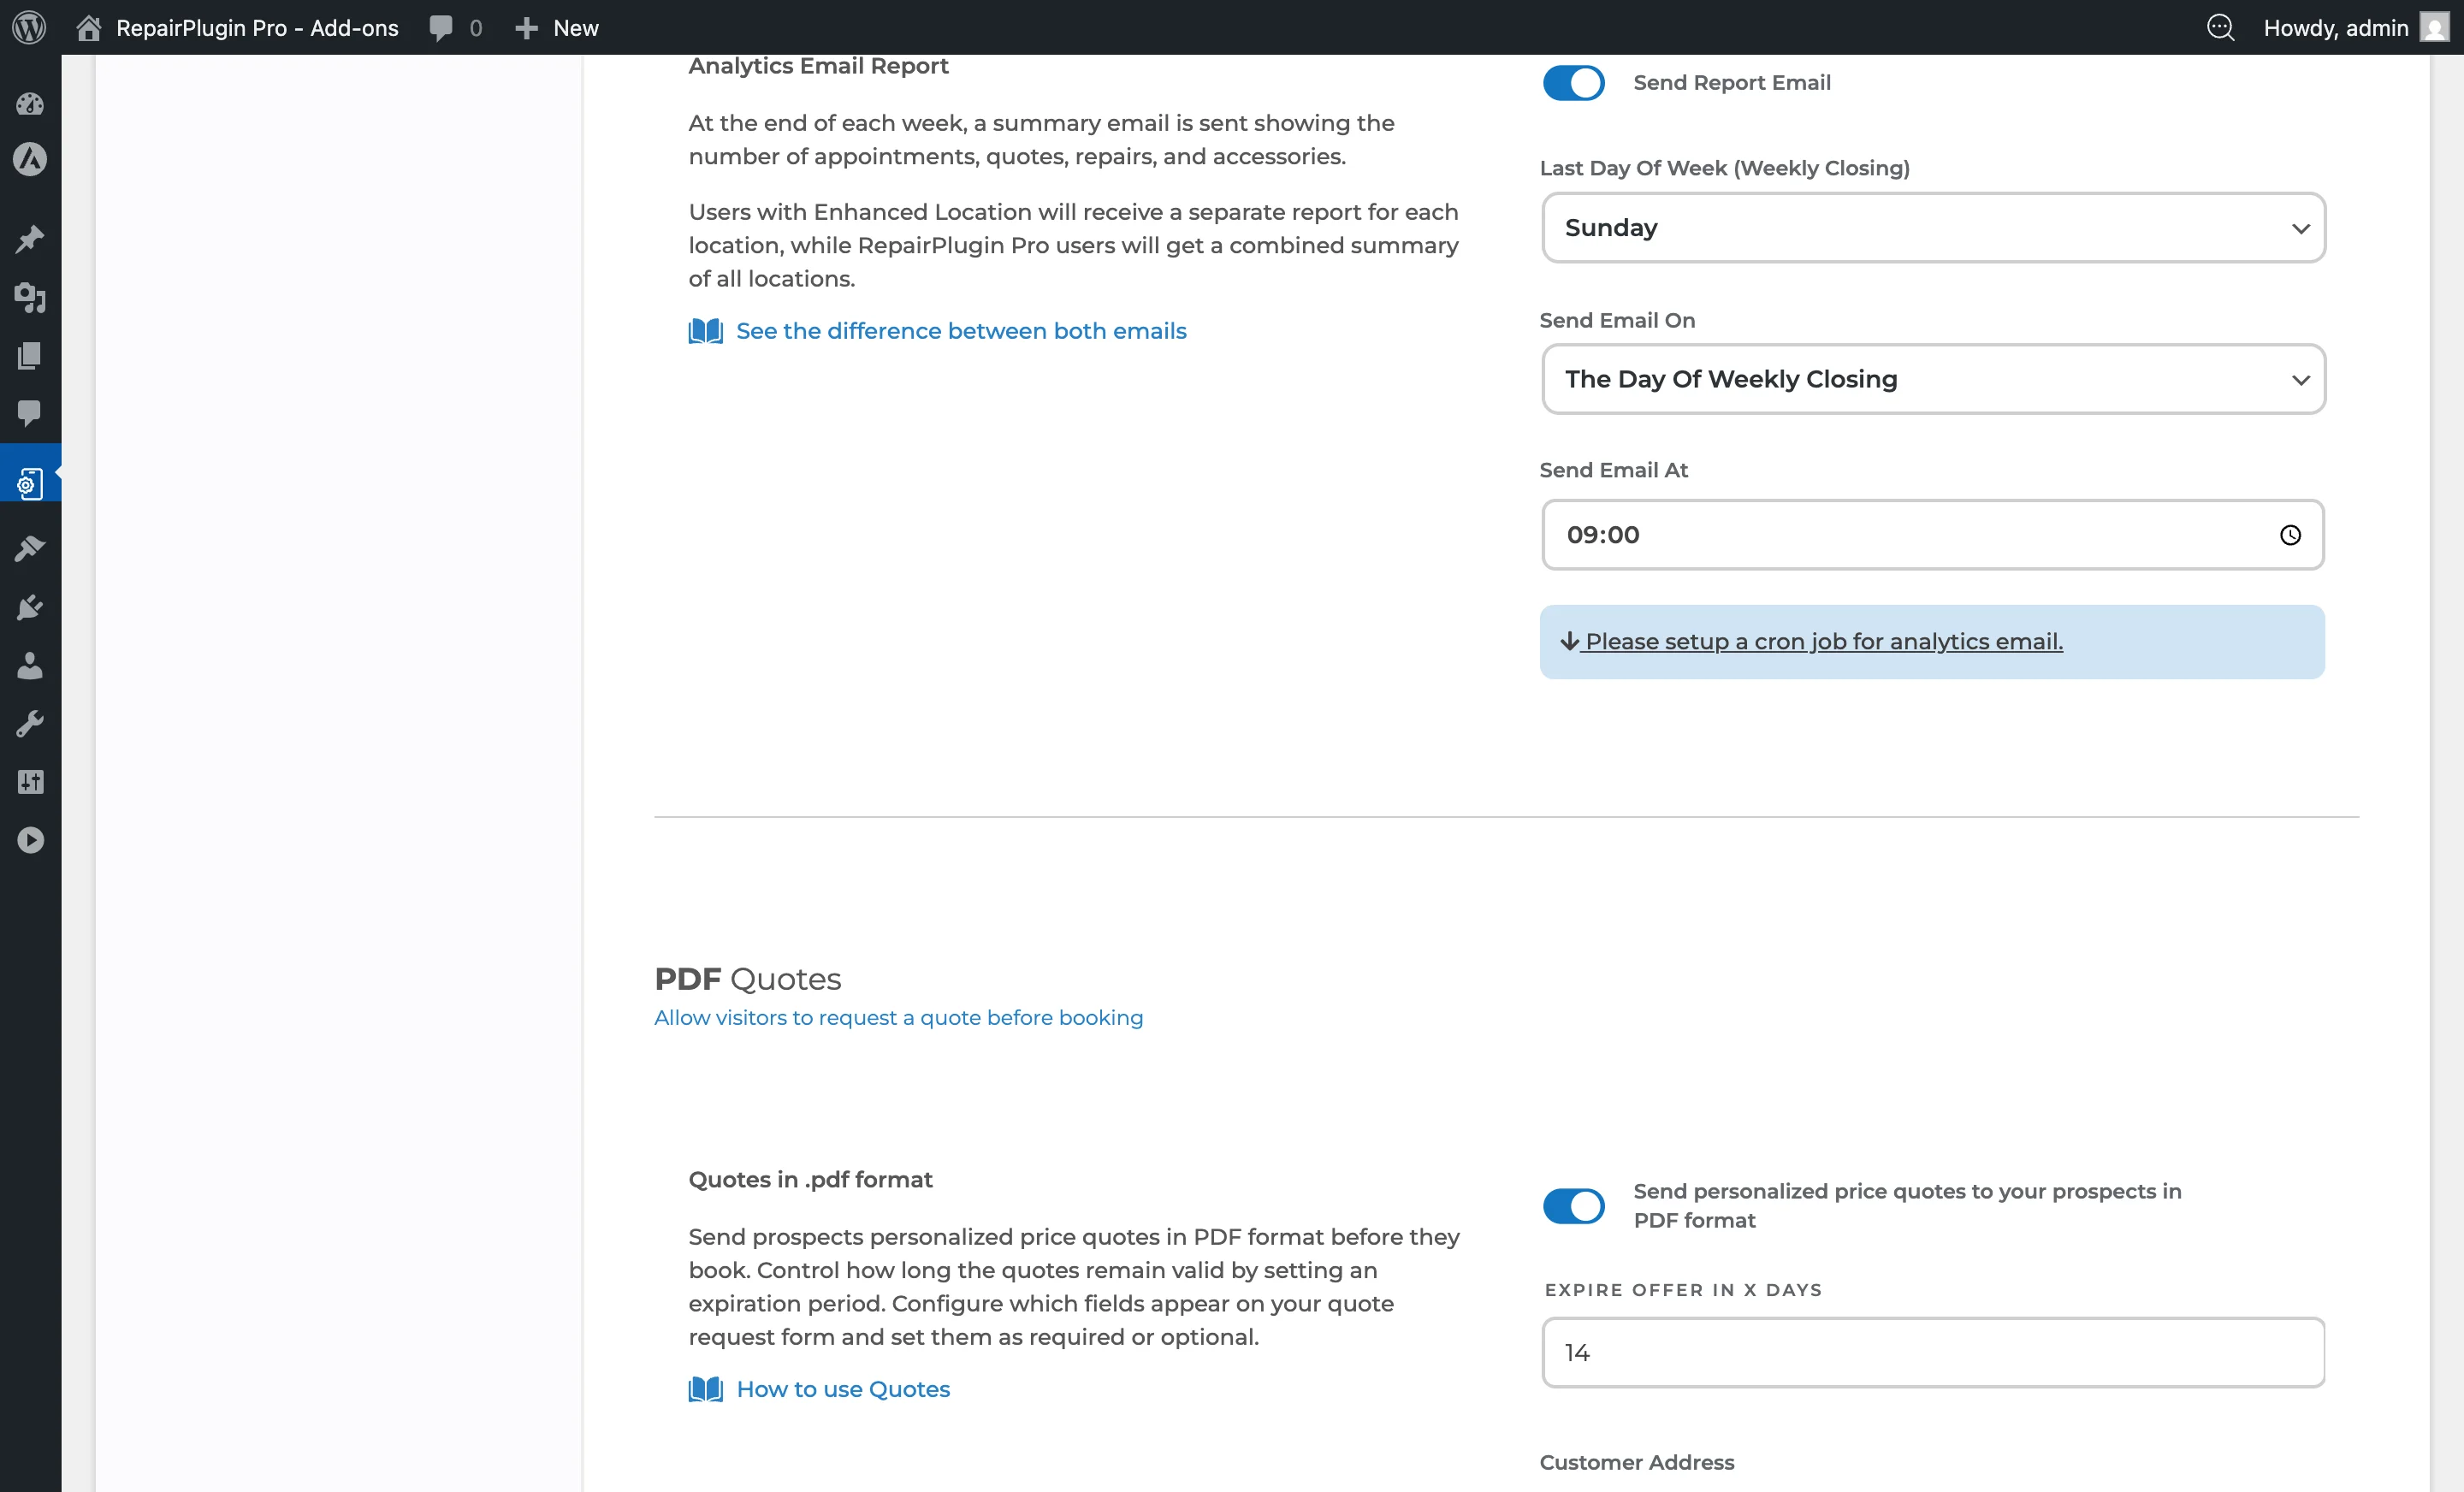Screen dimensions: 2464x1492
Task: Click the Pages icon in the sidebar
Action: [x=30, y=356]
